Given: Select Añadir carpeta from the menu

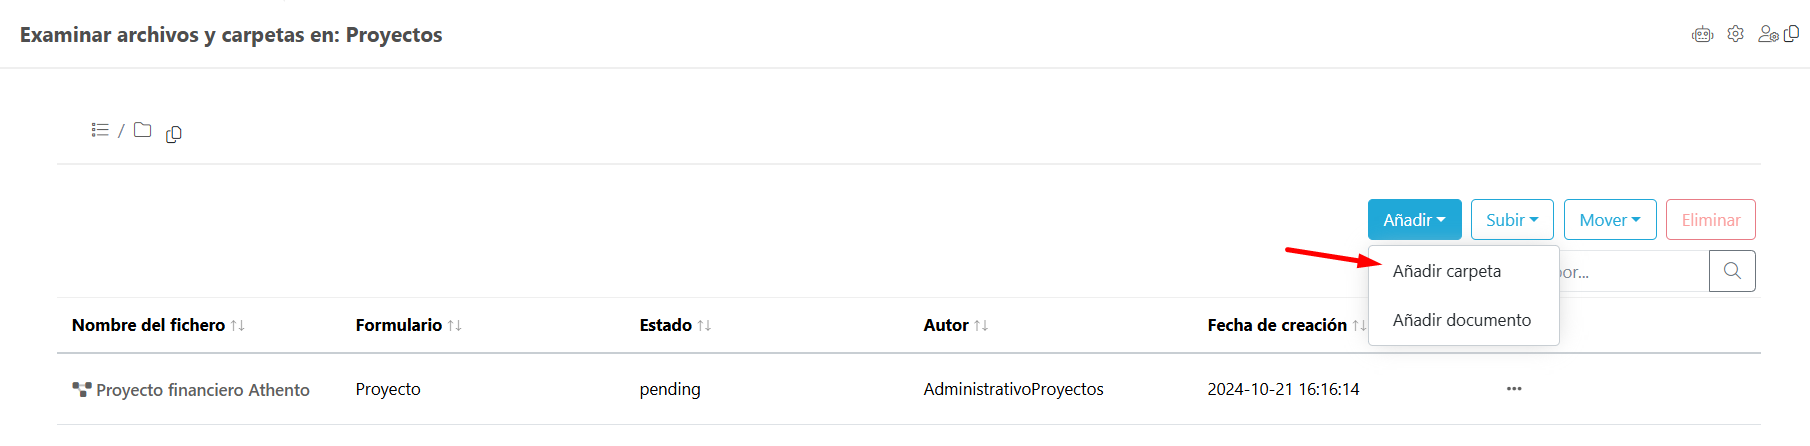Looking at the screenshot, I should [x=1446, y=271].
